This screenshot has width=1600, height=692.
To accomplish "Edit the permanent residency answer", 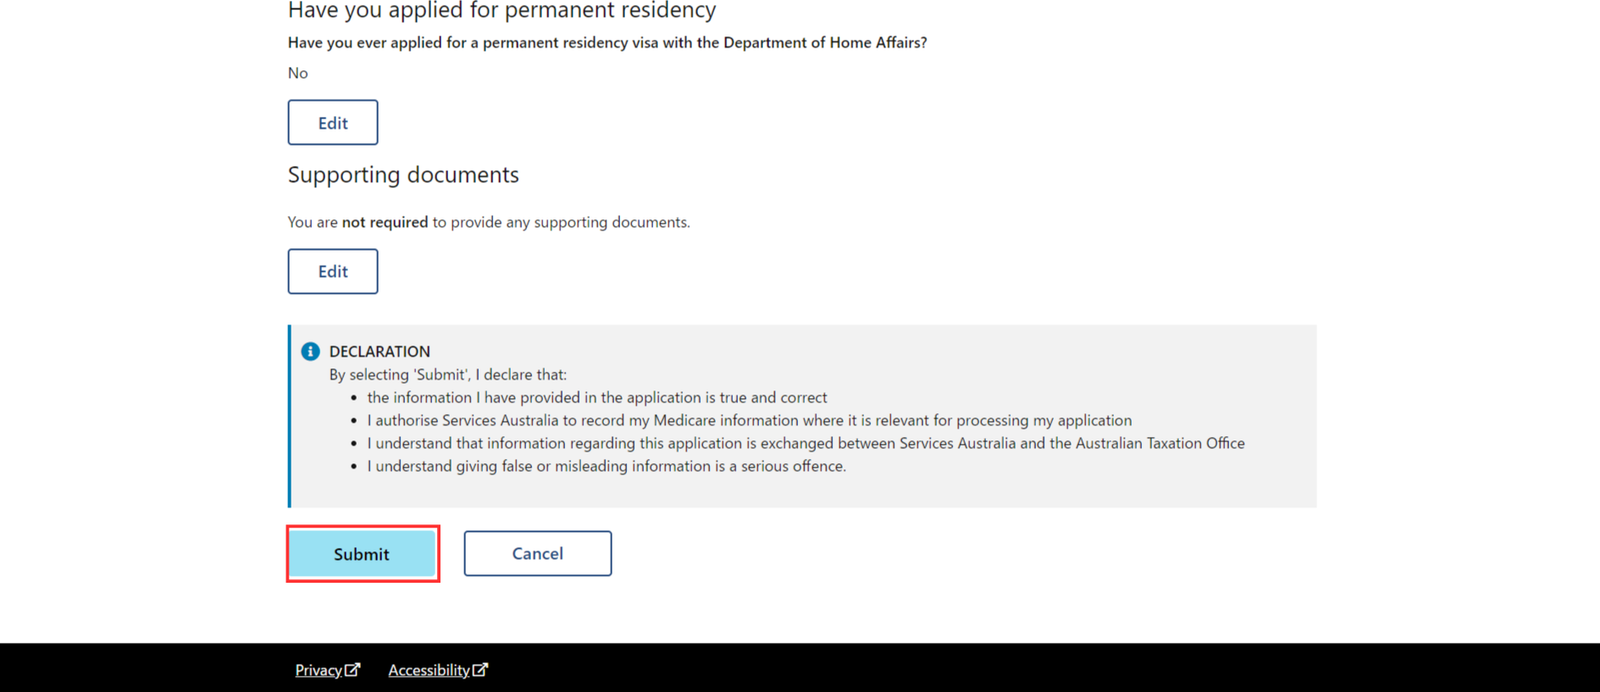I will [333, 122].
